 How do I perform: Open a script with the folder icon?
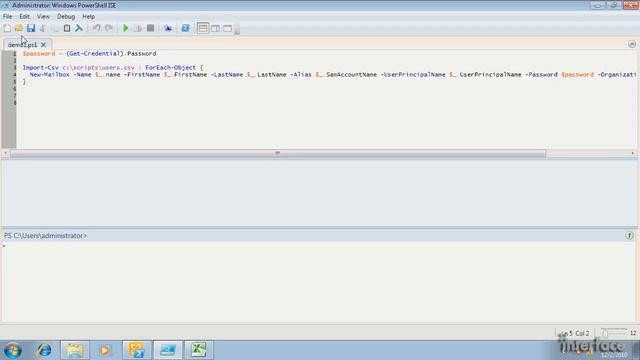19,28
